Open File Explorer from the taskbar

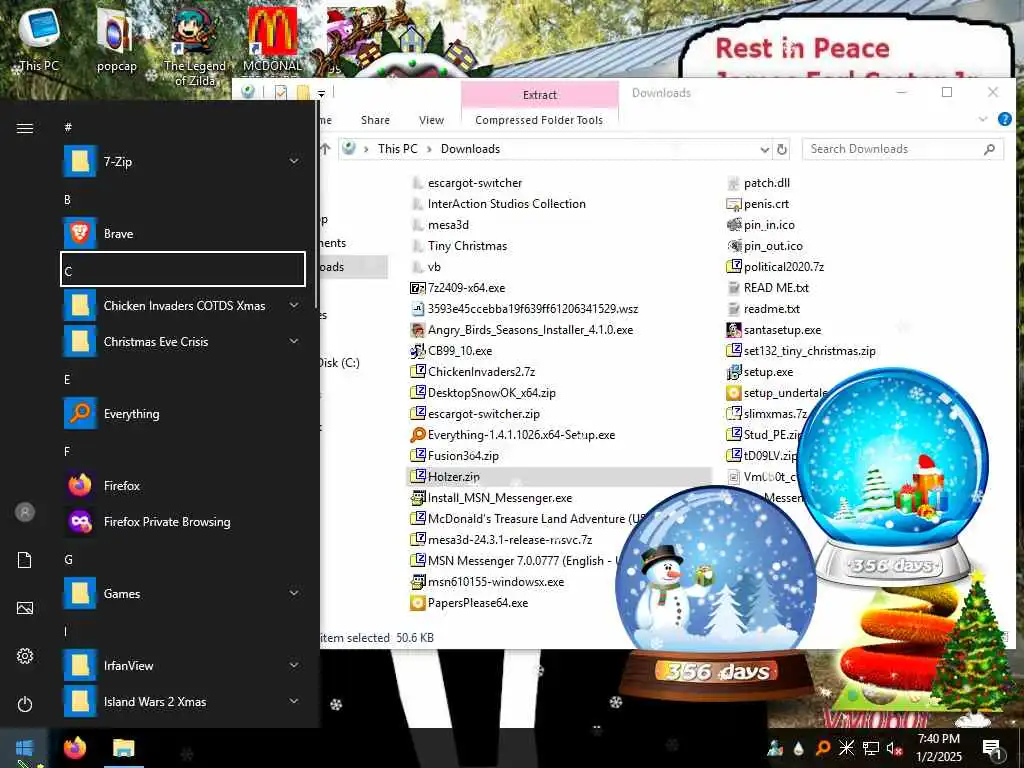click(123, 748)
